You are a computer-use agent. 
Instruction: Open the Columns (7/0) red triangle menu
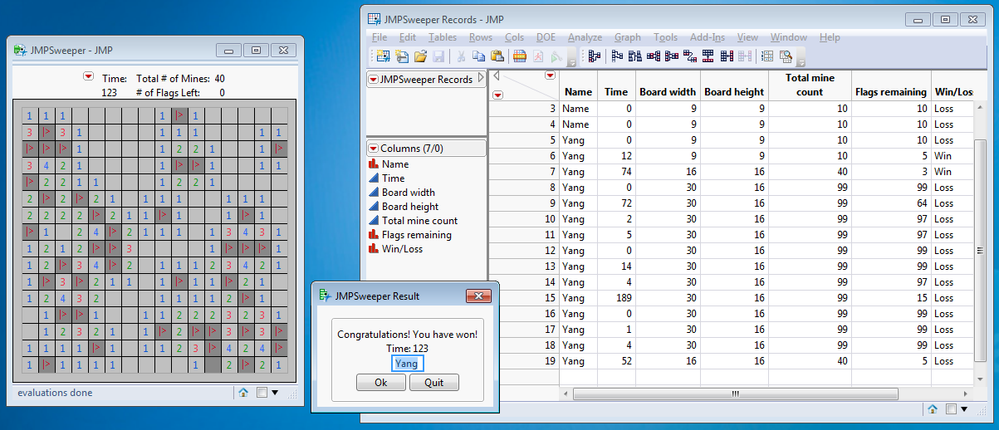coord(373,148)
